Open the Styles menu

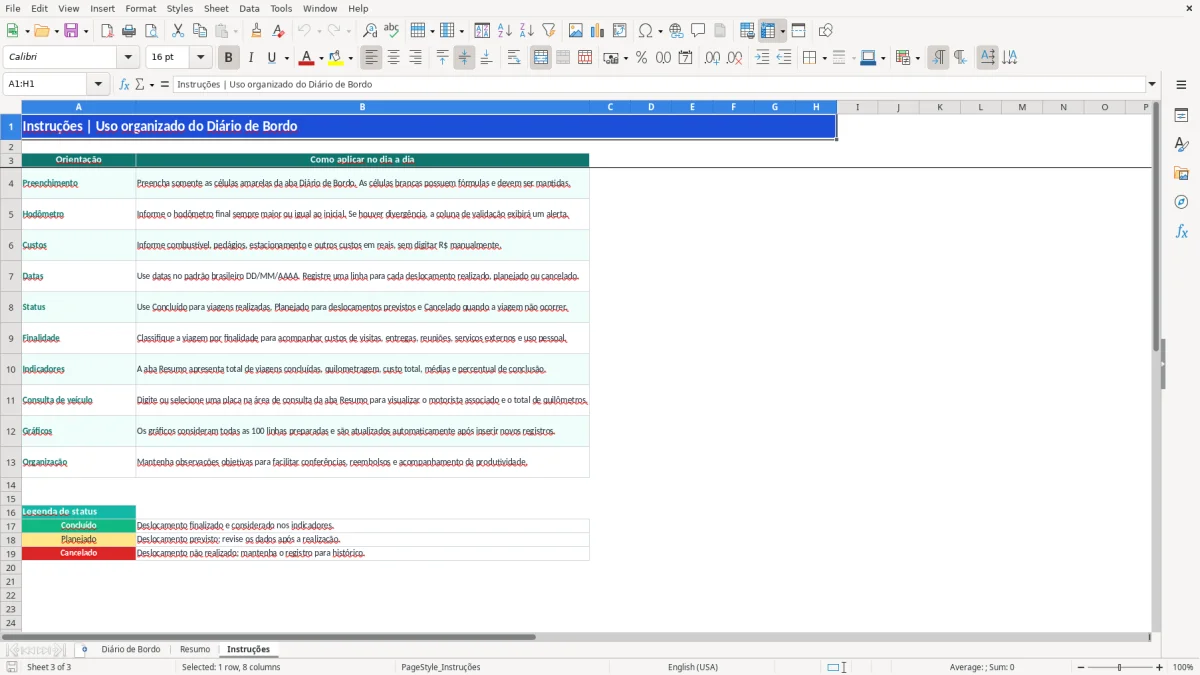pos(180,8)
